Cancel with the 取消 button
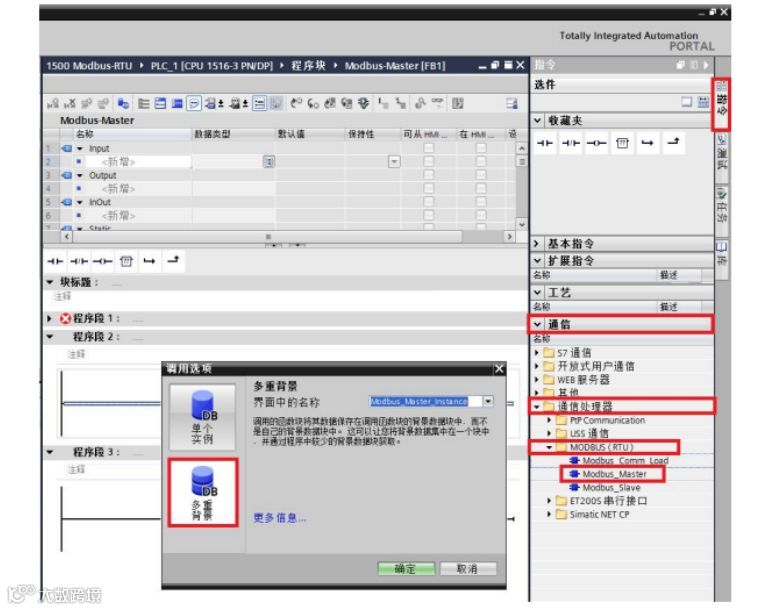The image size is (772, 610). point(468,569)
